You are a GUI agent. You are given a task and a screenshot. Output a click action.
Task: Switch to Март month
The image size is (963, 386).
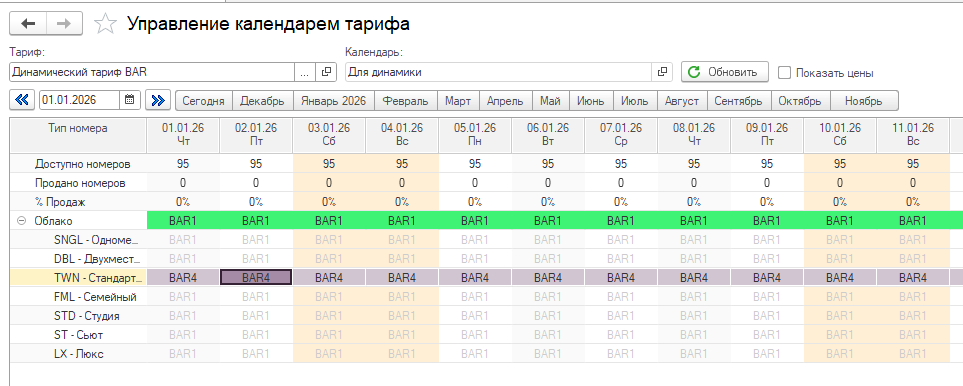click(x=458, y=101)
